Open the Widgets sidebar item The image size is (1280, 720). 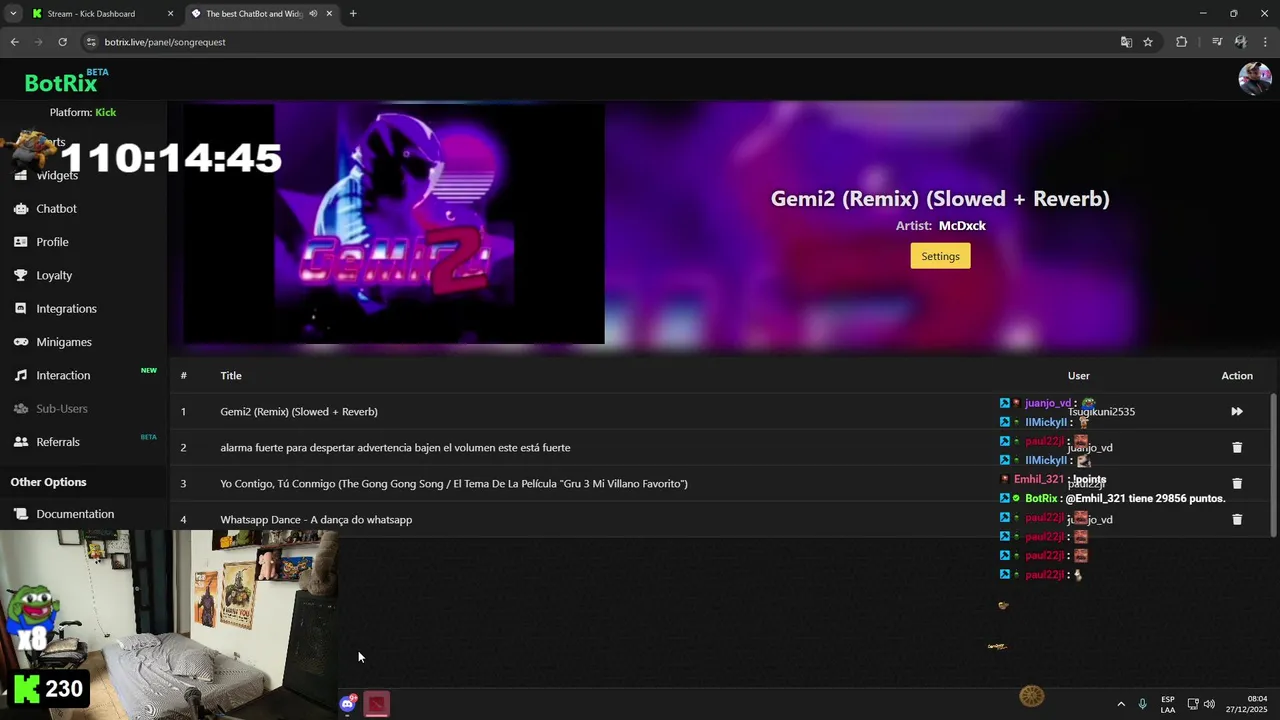click(x=57, y=175)
